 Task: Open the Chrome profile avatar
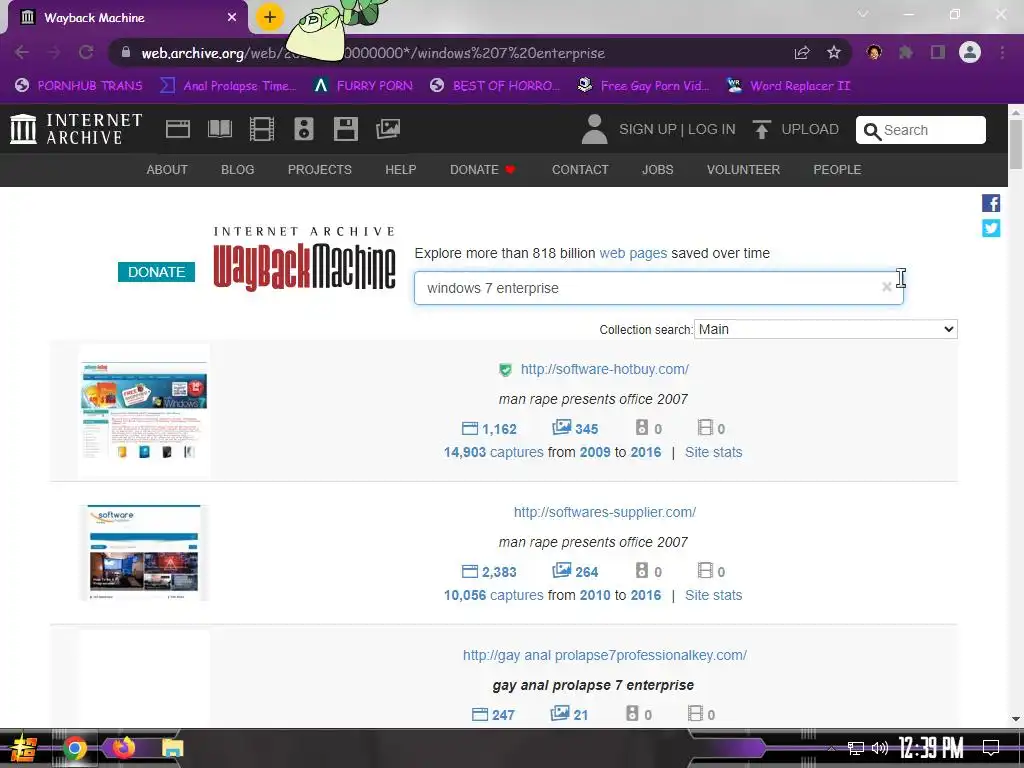click(x=970, y=52)
